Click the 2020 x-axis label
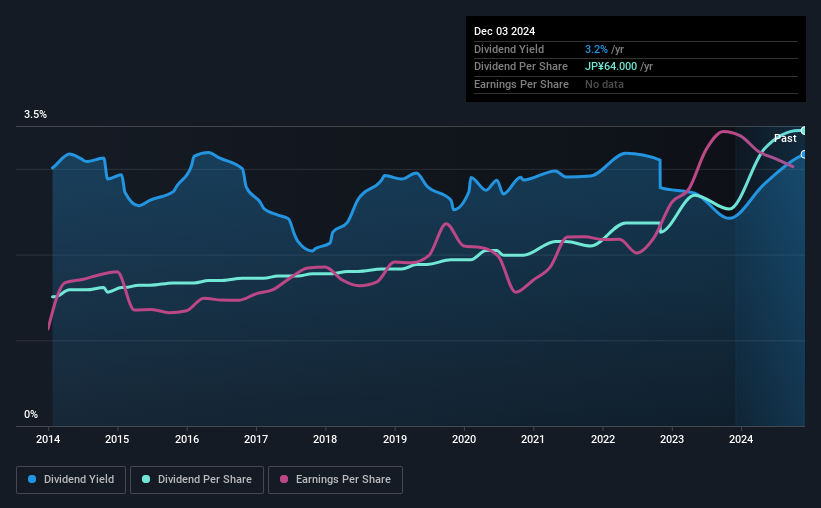821x508 pixels. 464,439
